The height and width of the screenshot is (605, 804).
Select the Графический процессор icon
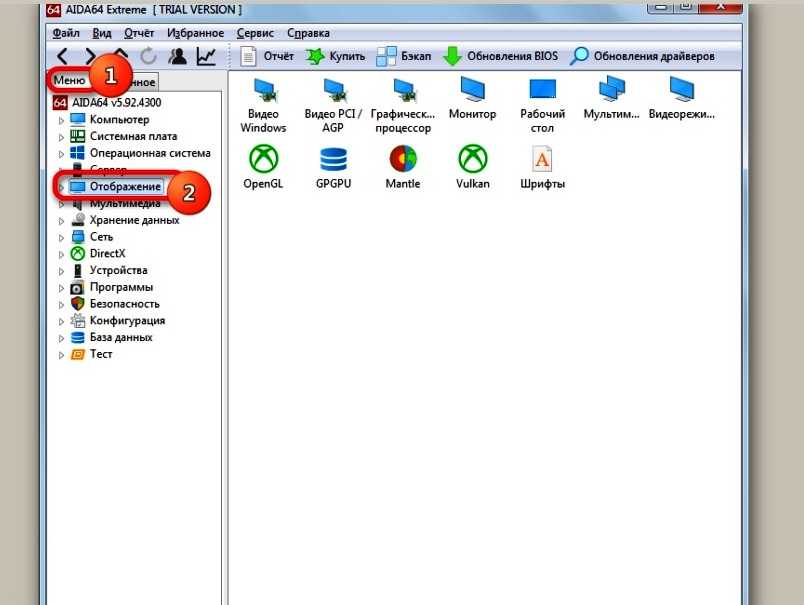coord(403,105)
